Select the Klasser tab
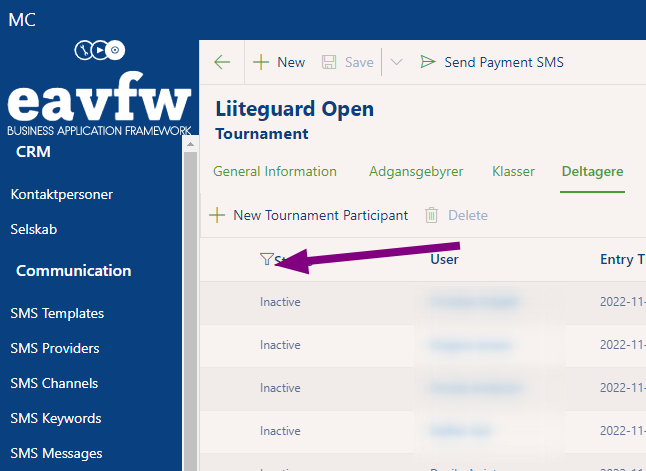The image size is (646, 471). (x=513, y=171)
